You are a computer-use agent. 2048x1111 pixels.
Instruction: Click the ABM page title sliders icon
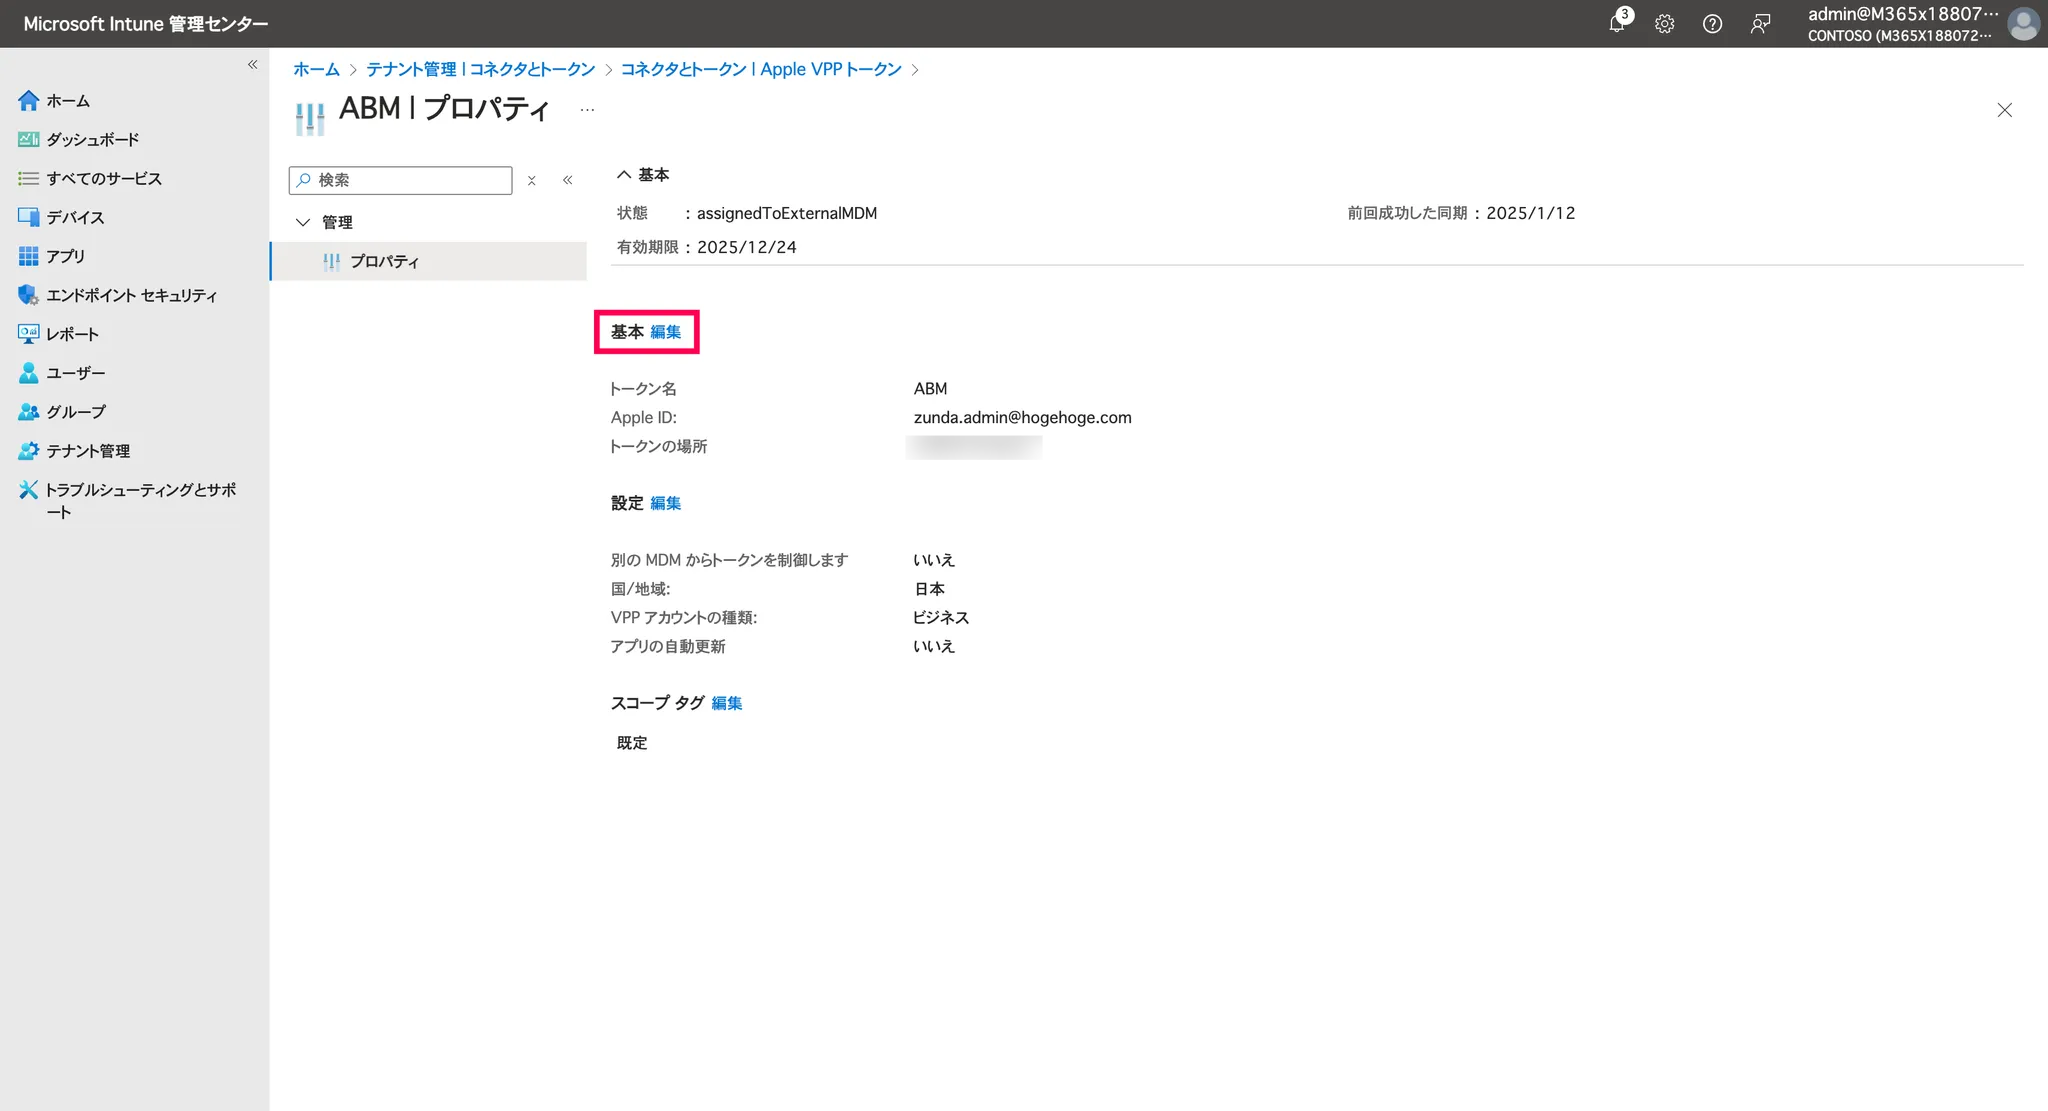click(x=310, y=118)
